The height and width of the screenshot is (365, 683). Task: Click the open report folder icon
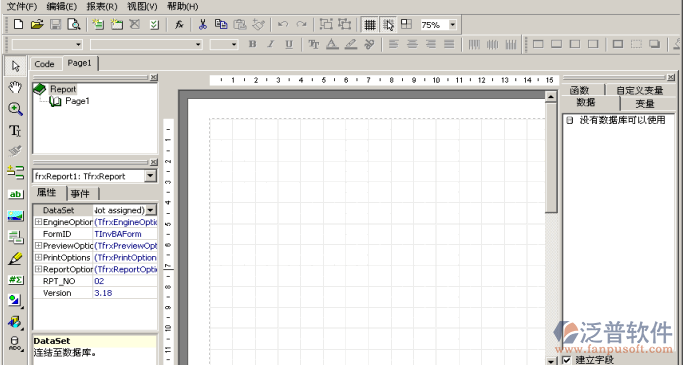coord(37,24)
